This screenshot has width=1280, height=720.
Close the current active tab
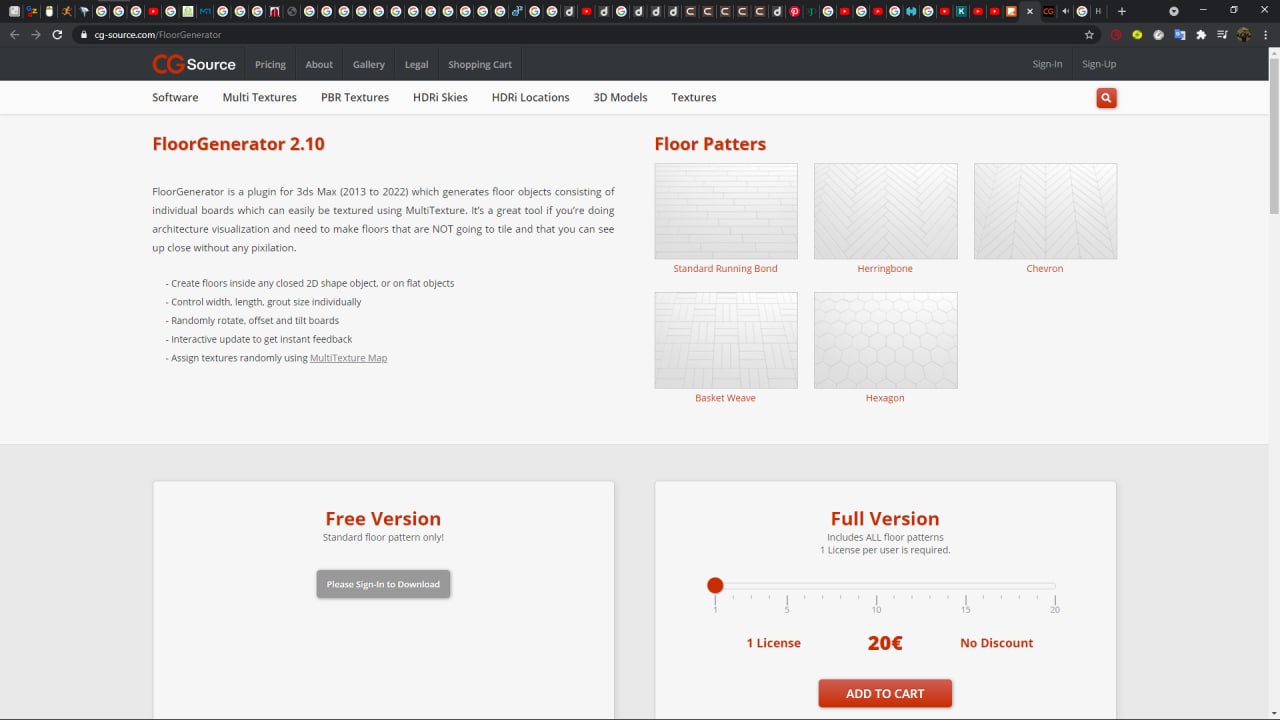point(1030,11)
